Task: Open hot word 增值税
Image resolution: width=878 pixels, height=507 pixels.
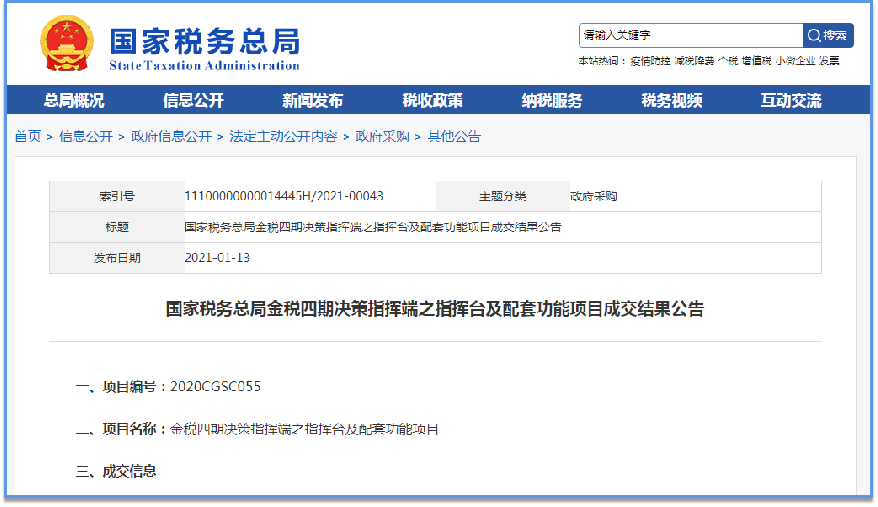Action: (756, 61)
